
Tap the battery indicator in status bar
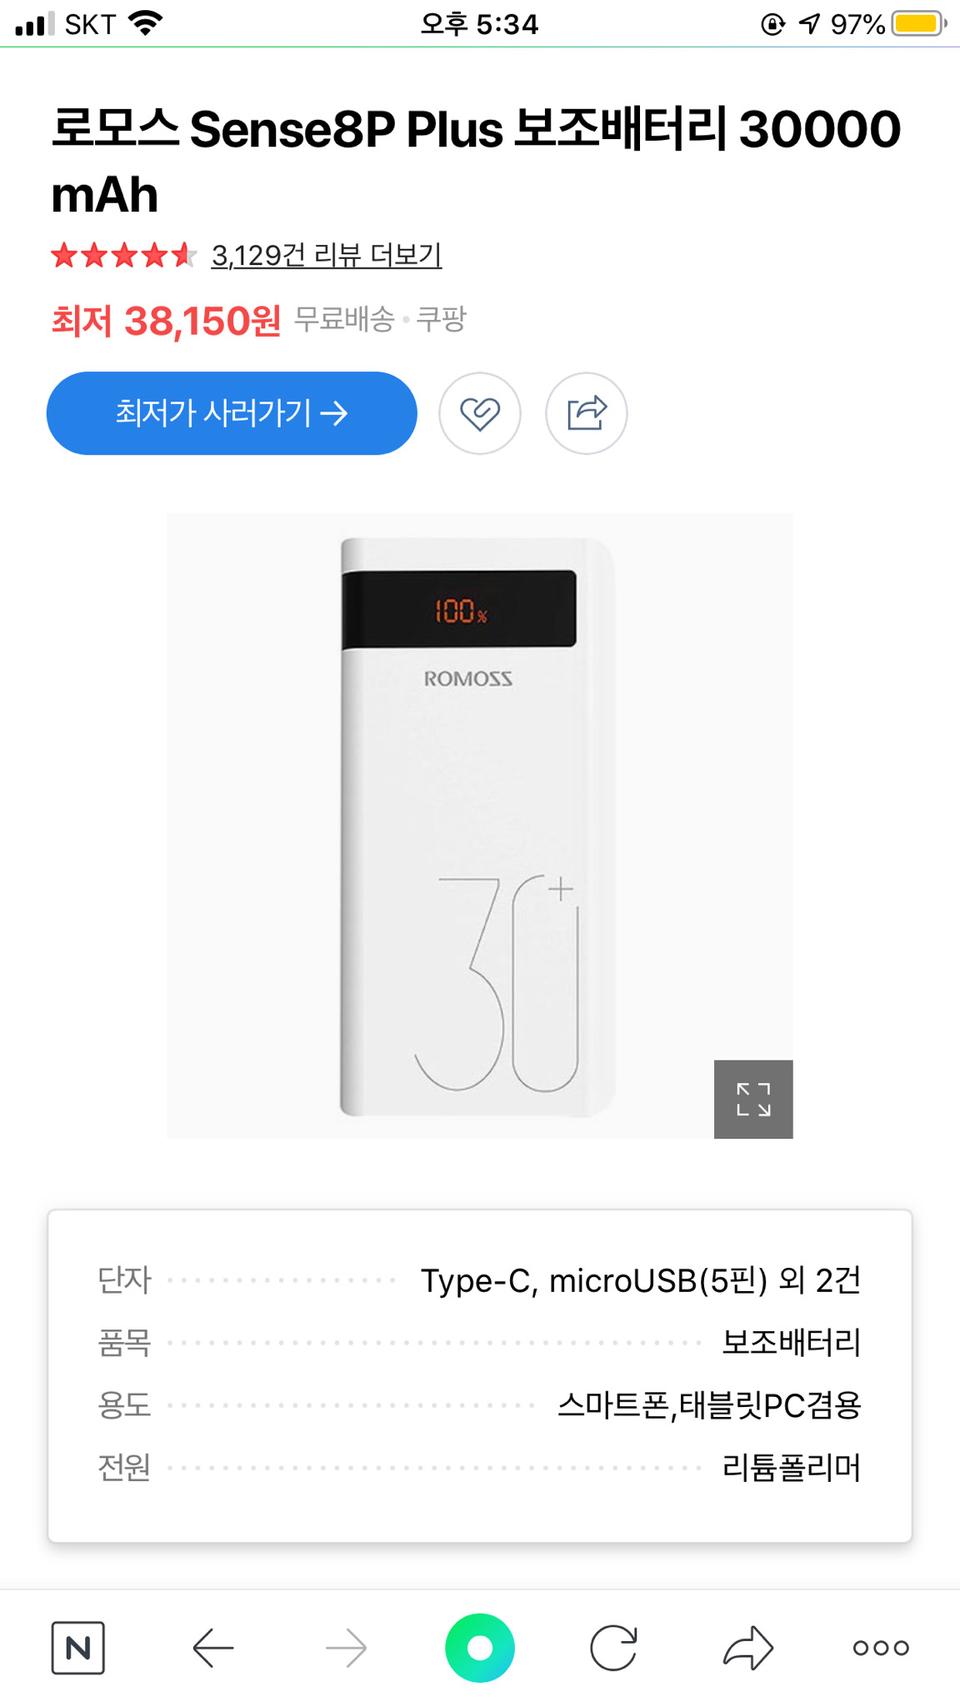tap(918, 23)
